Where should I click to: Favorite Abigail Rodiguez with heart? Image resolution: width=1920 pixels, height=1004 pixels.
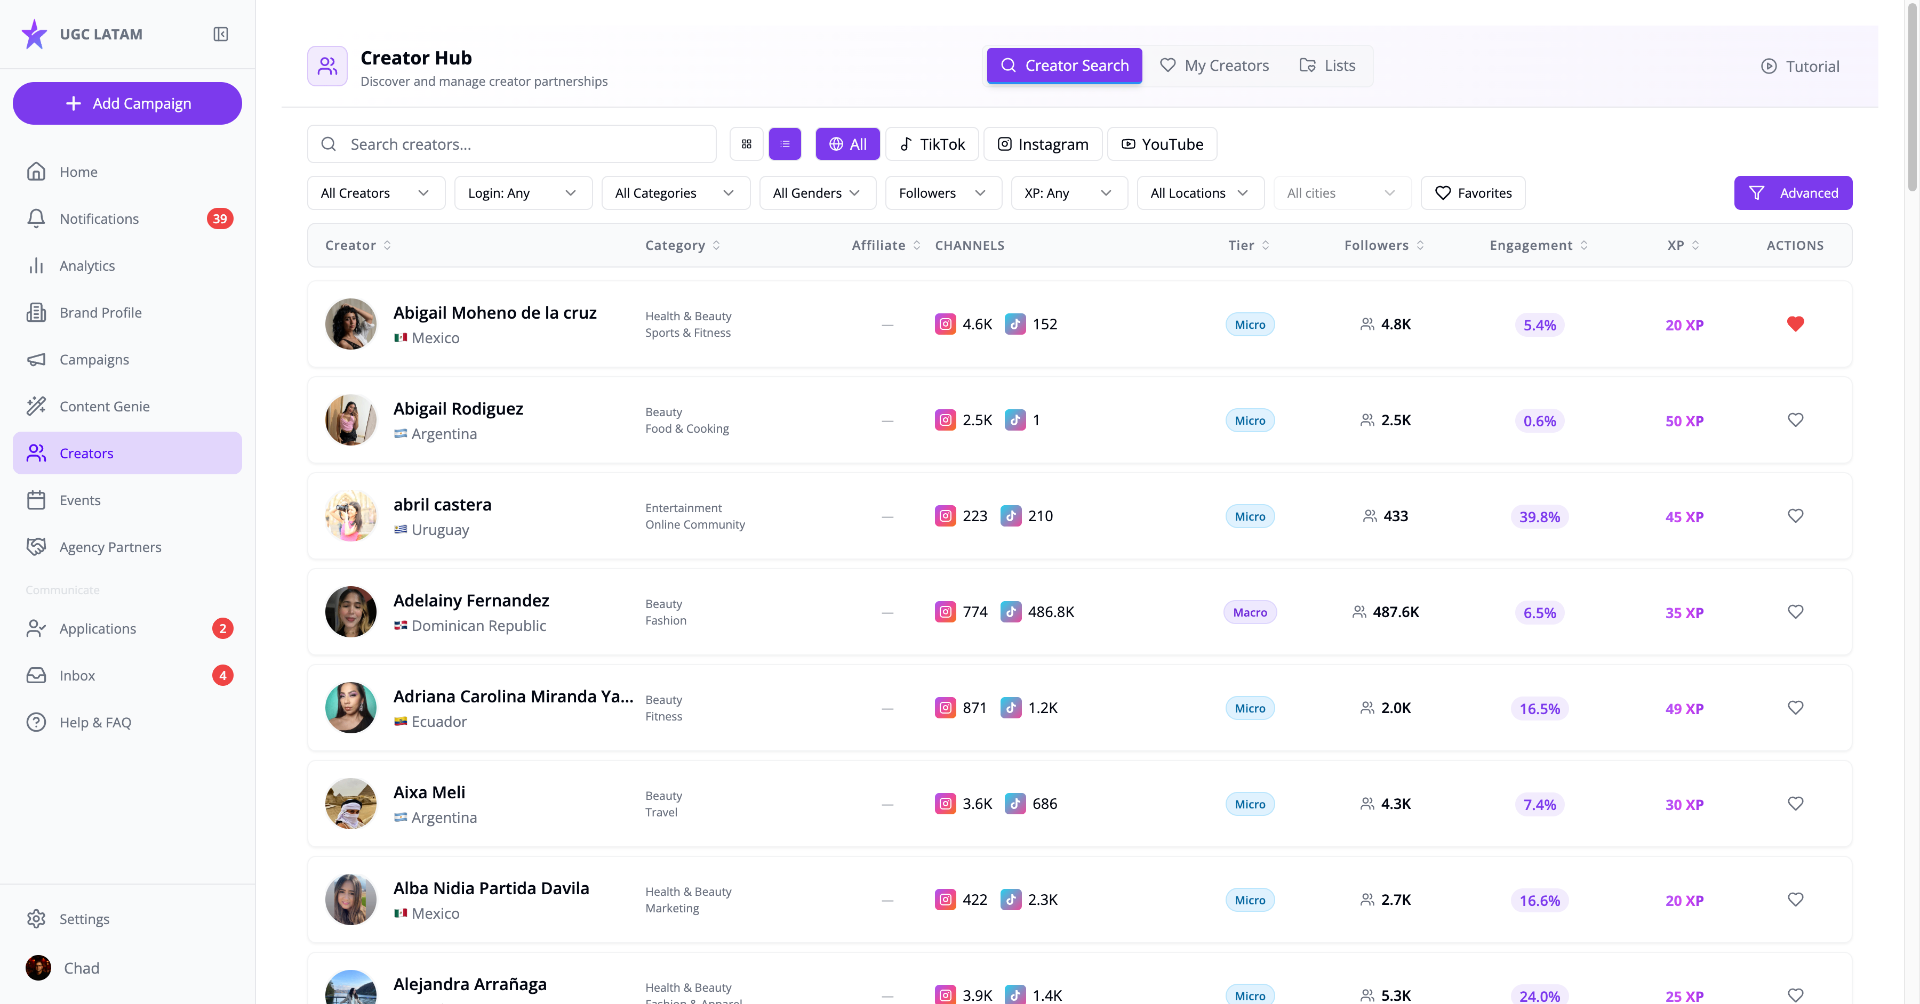1795,420
